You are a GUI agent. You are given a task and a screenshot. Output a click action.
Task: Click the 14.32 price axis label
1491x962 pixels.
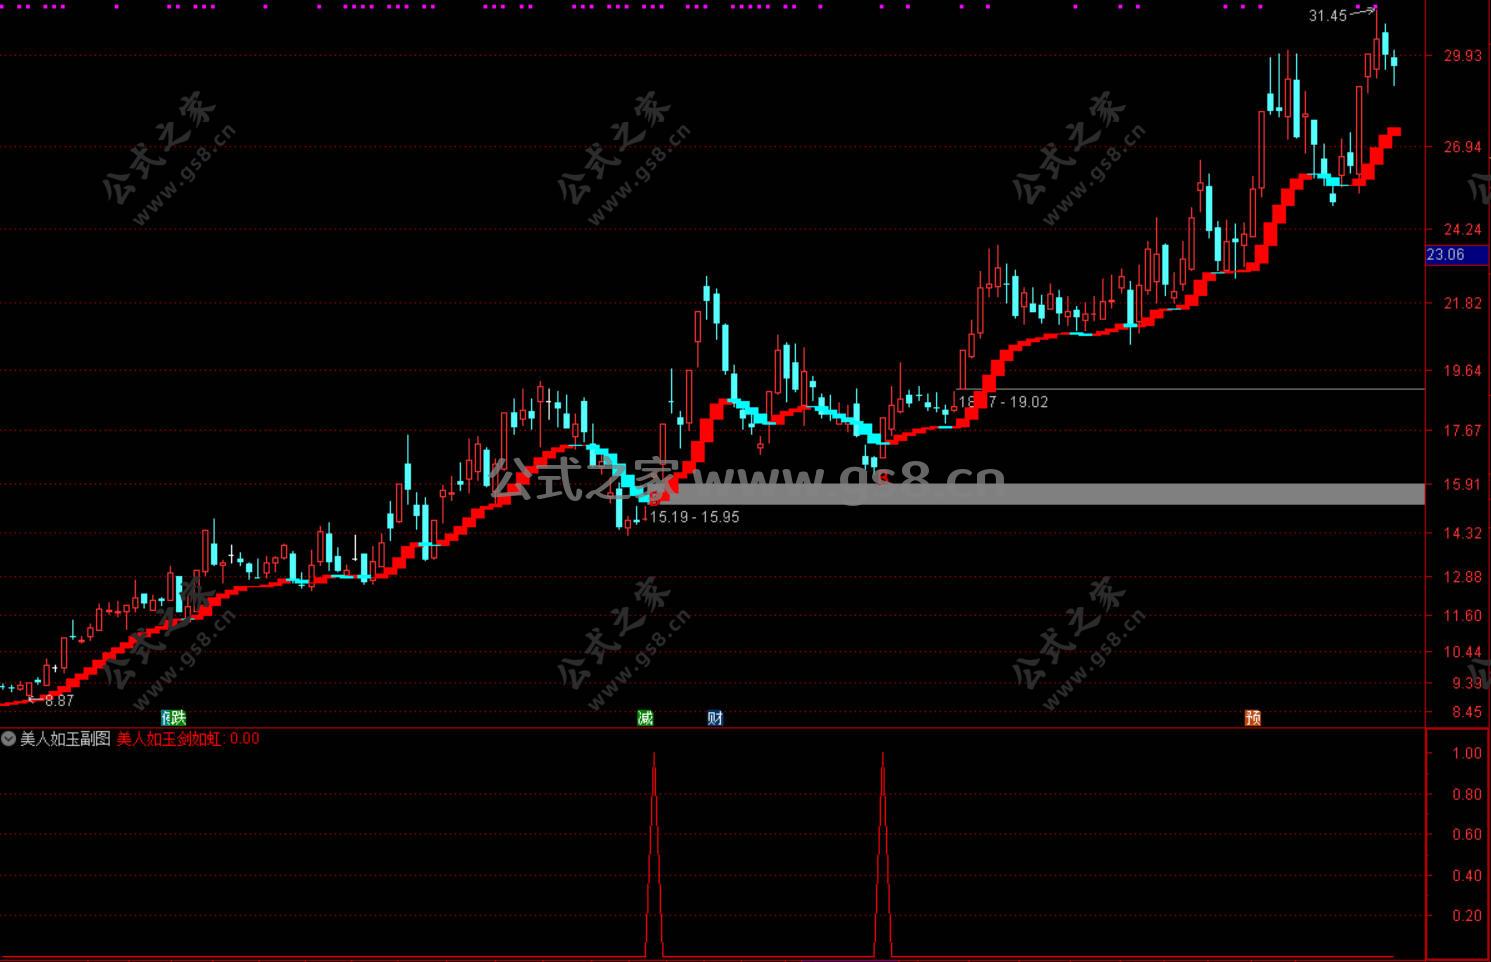(x=1463, y=533)
